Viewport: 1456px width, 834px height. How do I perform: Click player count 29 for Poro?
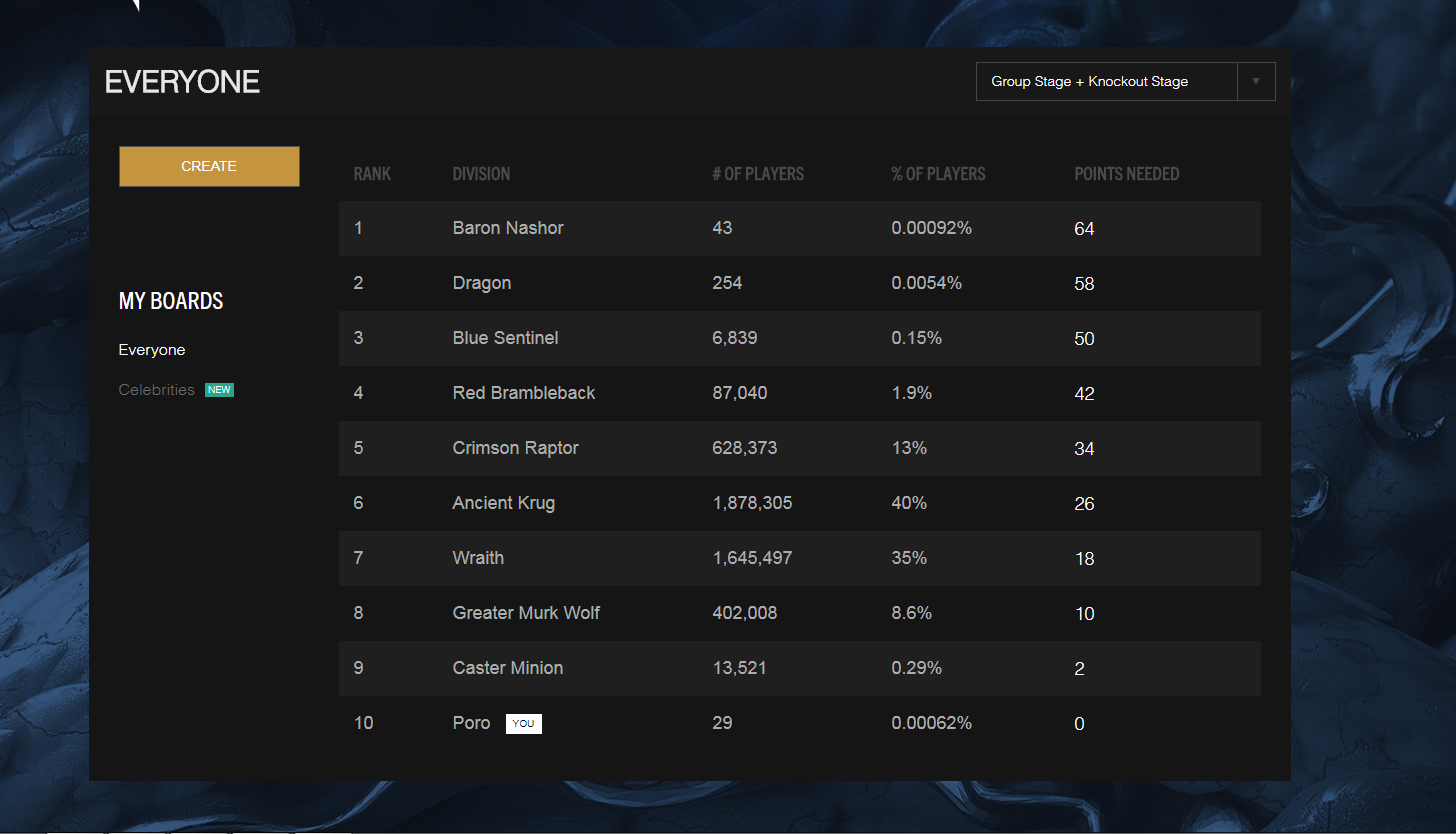[722, 723]
